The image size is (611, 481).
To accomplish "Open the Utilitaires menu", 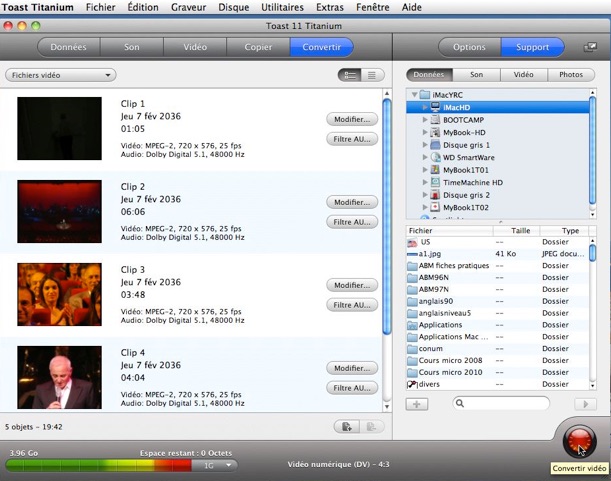I will (282, 7).
